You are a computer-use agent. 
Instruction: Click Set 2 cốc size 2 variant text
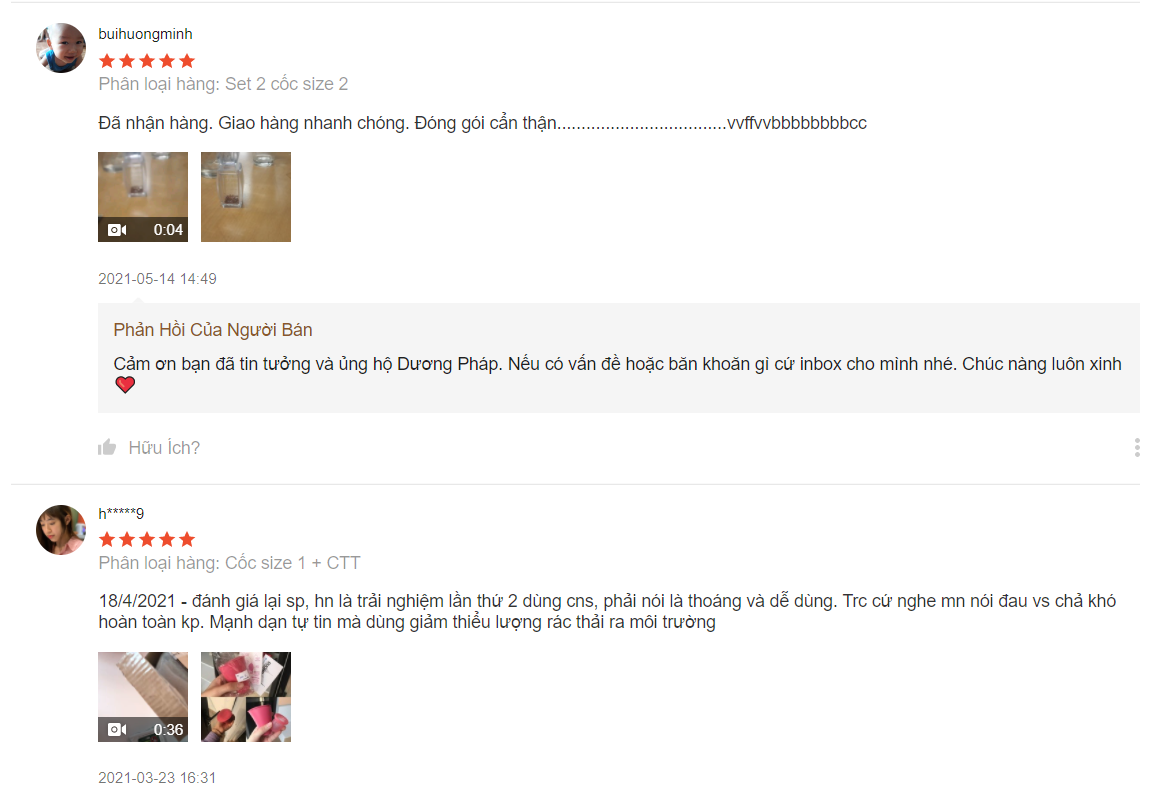click(x=287, y=84)
